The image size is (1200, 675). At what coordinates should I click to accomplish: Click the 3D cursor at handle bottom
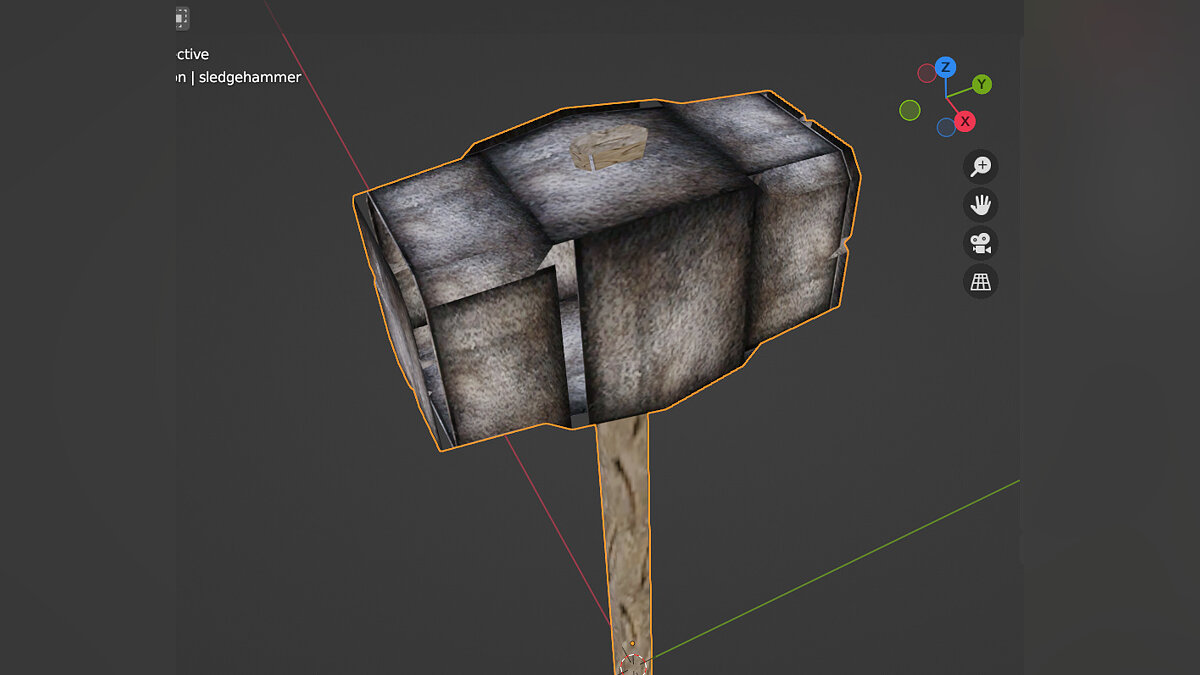click(632, 662)
